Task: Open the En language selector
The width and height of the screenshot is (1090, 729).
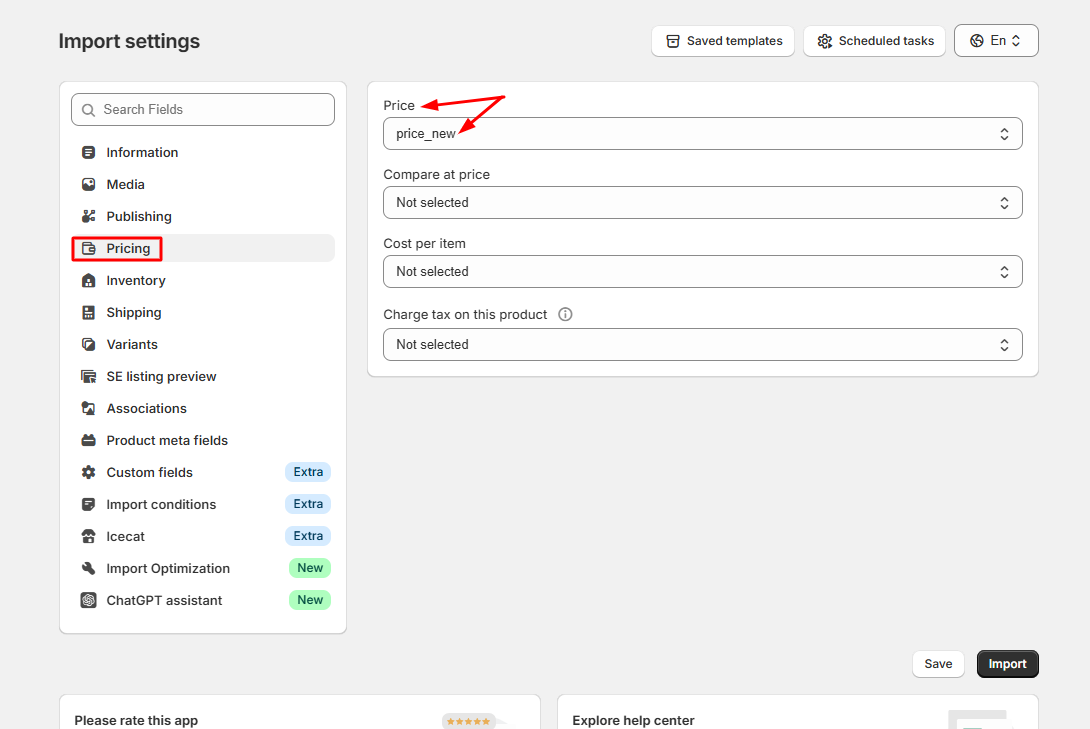Action: (995, 40)
